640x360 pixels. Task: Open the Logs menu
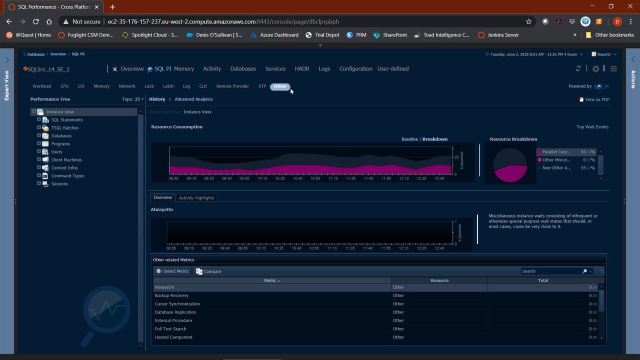[324, 69]
